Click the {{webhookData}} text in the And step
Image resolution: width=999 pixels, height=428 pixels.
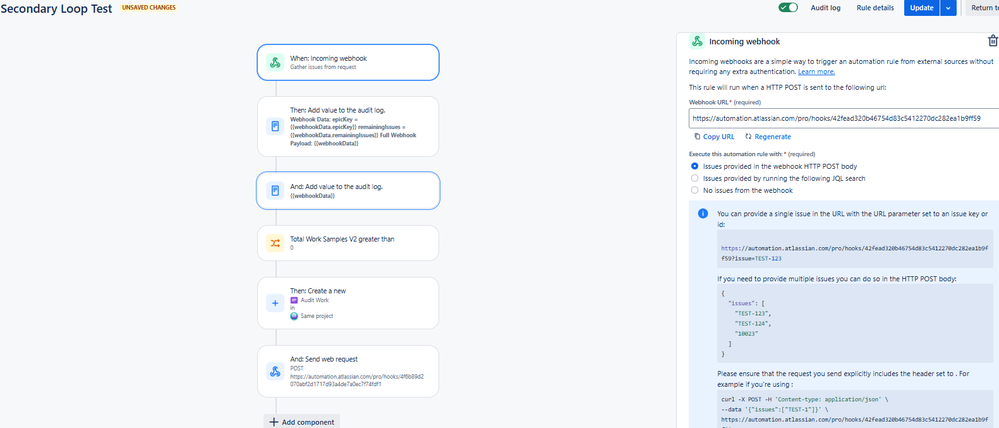click(313, 196)
